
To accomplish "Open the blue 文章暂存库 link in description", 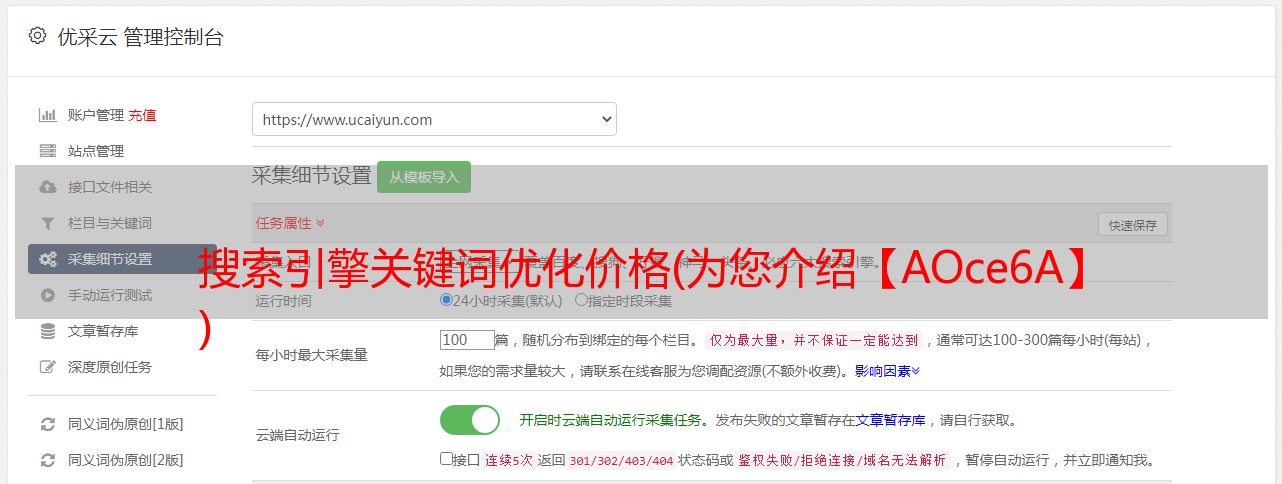I will click(891, 420).
